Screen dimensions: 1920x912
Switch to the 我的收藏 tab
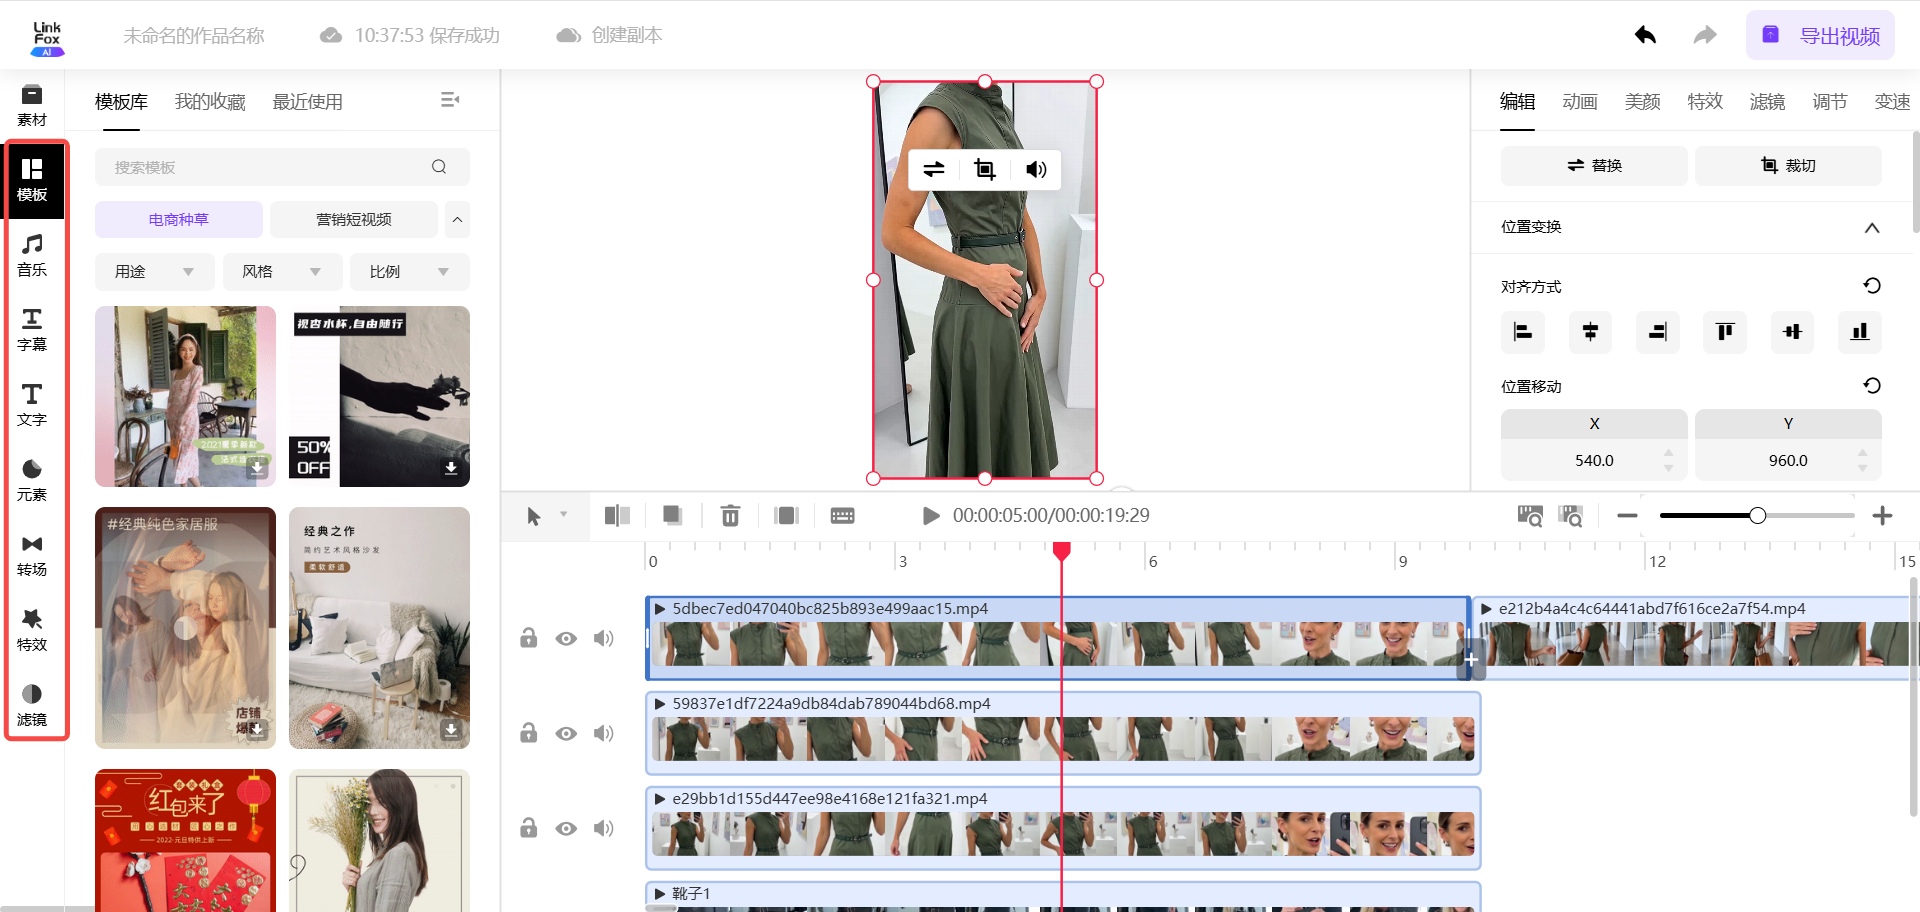[210, 102]
